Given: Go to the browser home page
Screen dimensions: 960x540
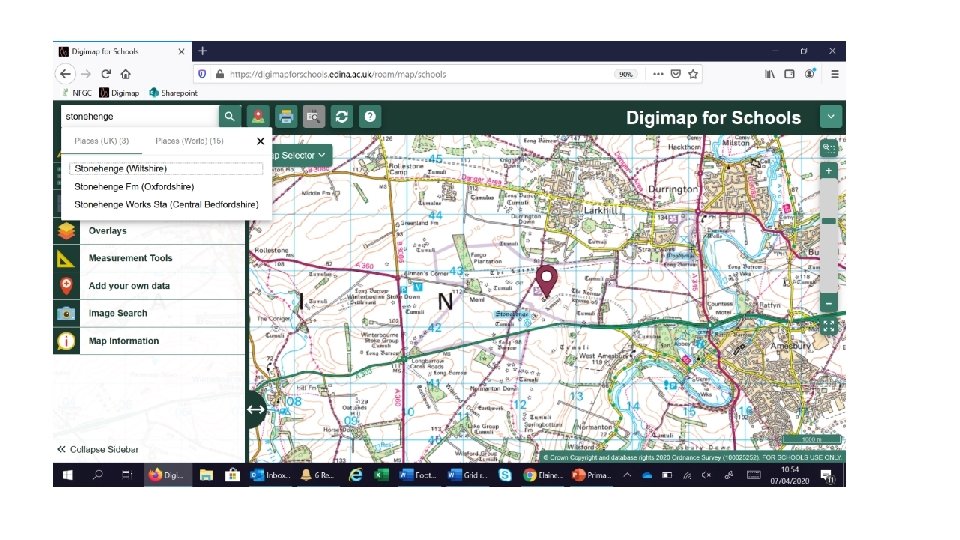Looking at the screenshot, I should [x=126, y=74].
